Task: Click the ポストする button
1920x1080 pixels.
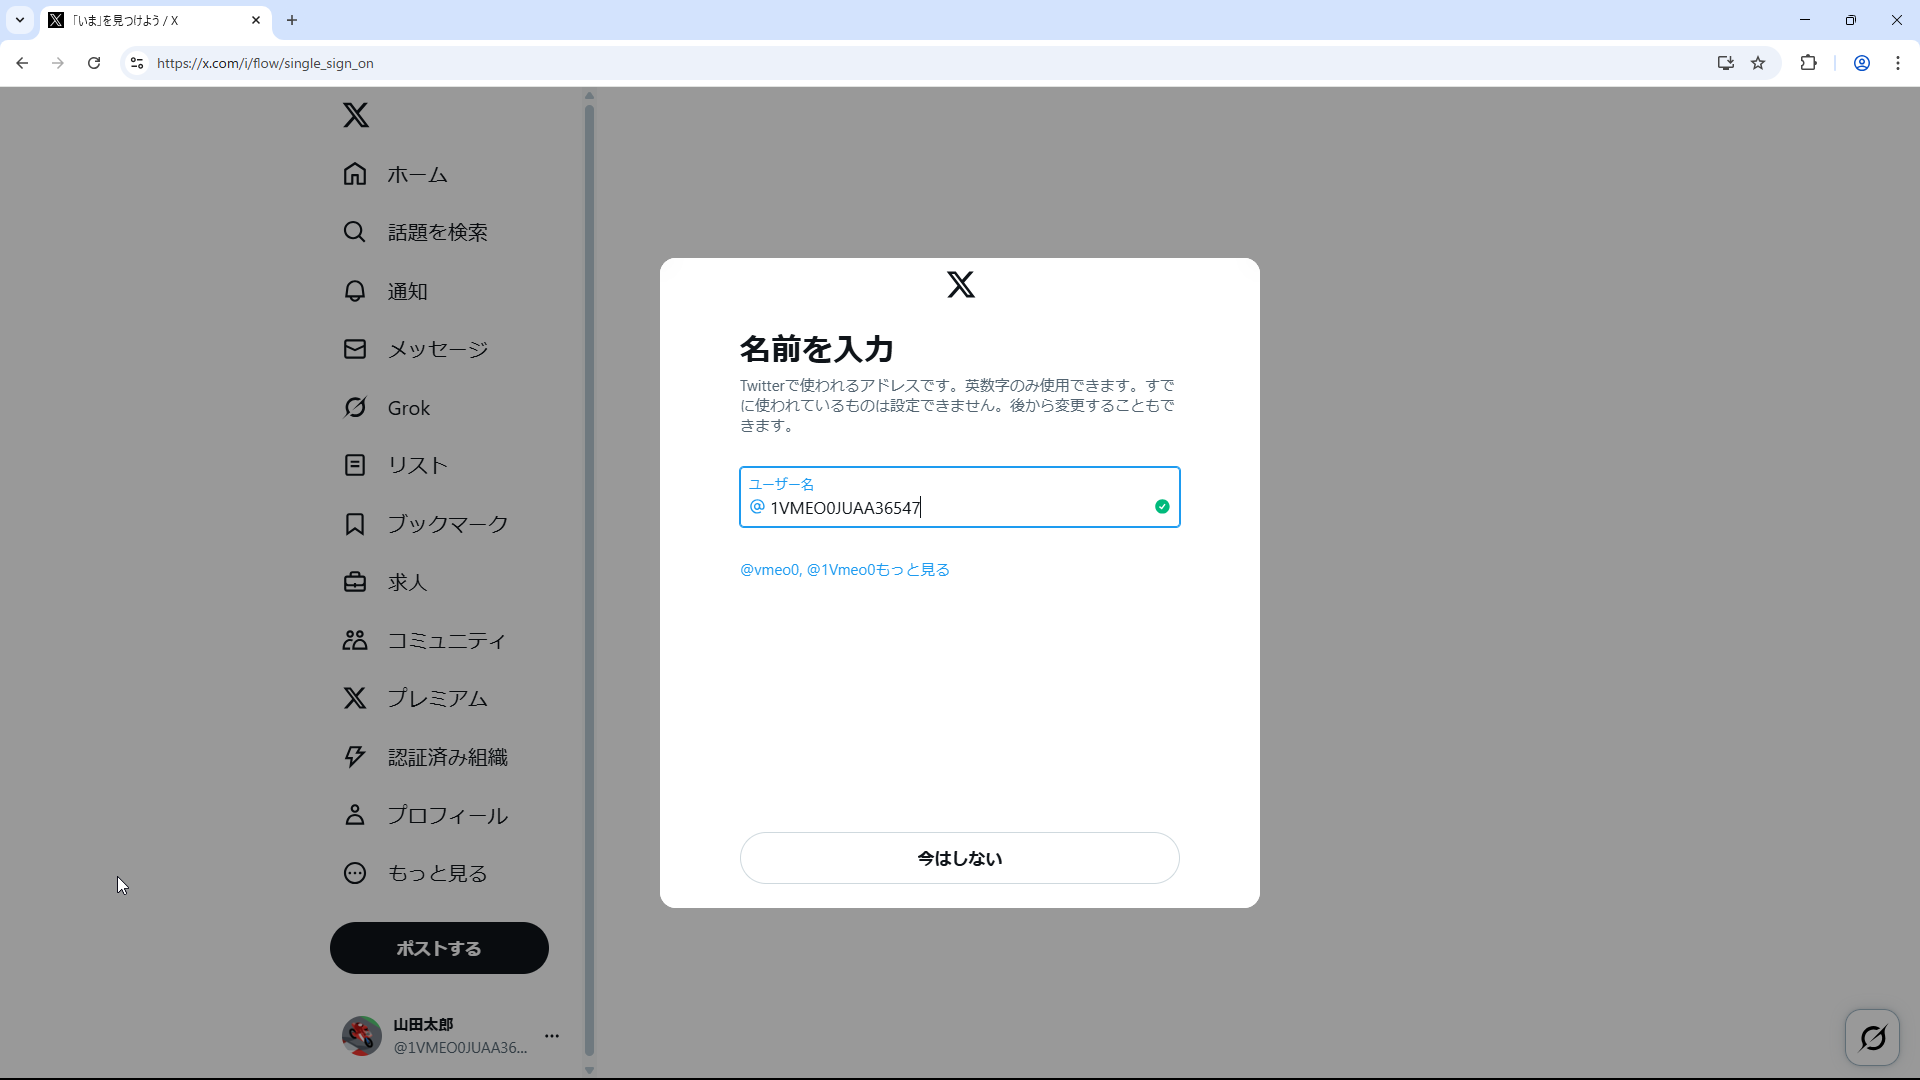Action: pos(439,948)
